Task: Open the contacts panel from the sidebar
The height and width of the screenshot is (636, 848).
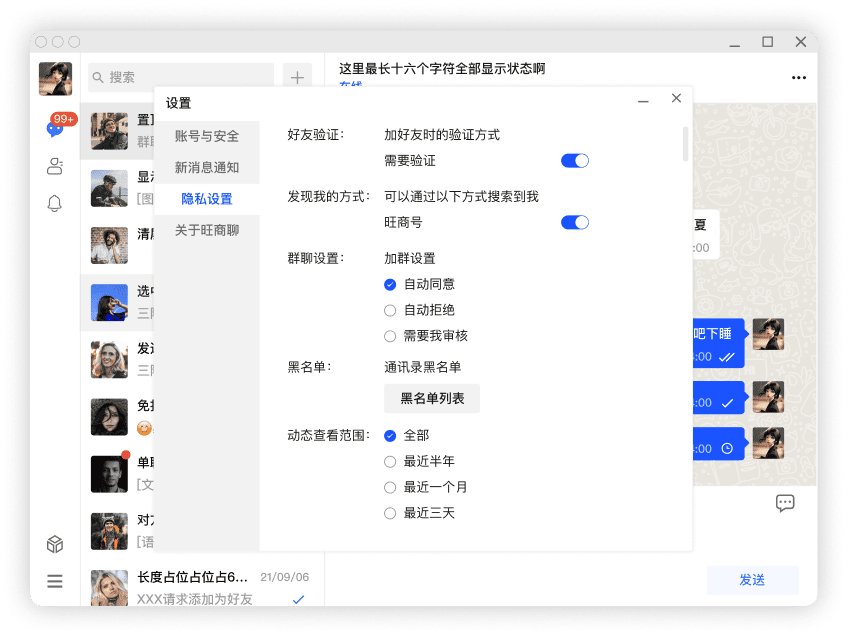Action: 55,166
